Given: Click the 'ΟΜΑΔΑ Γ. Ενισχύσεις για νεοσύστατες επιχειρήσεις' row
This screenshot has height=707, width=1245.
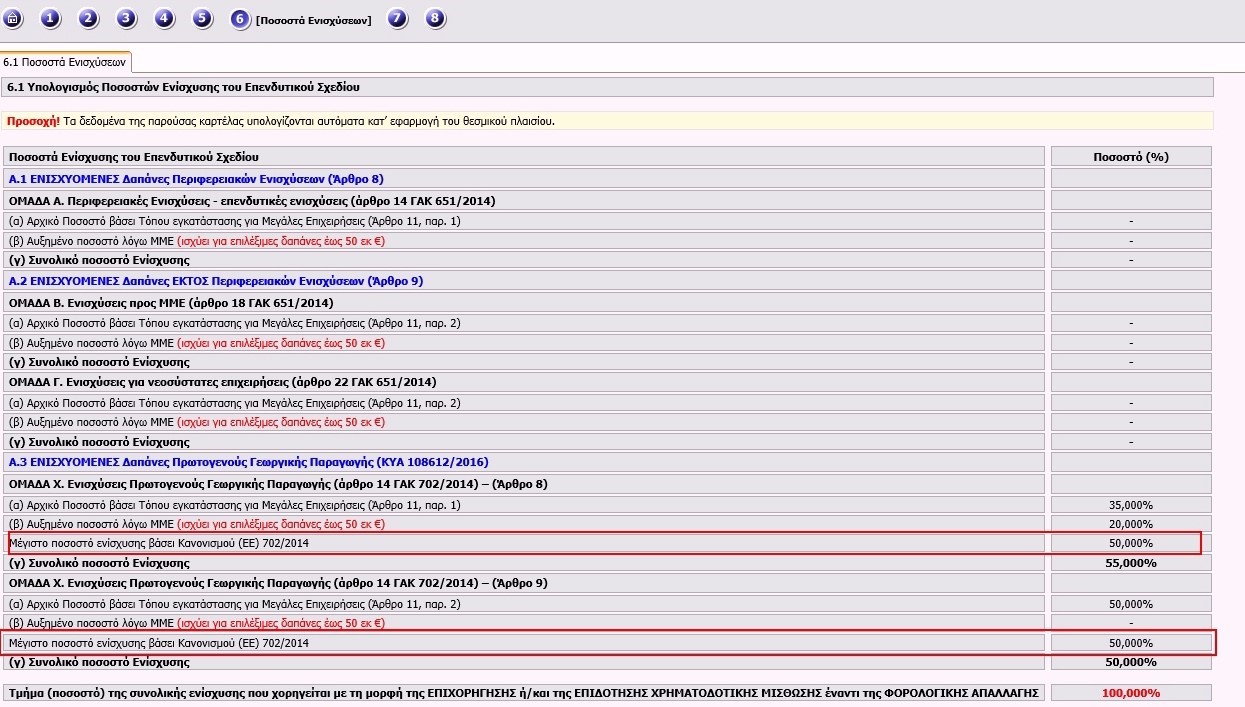Looking at the screenshot, I should [x=222, y=382].
